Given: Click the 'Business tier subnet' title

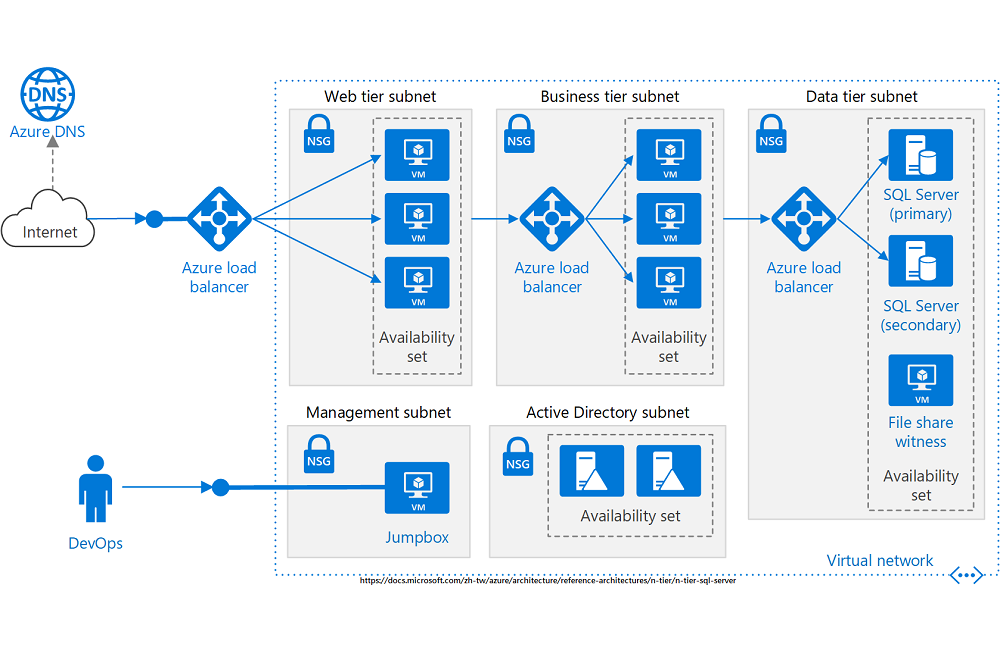Looking at the screenshot, I should (610, 96).
